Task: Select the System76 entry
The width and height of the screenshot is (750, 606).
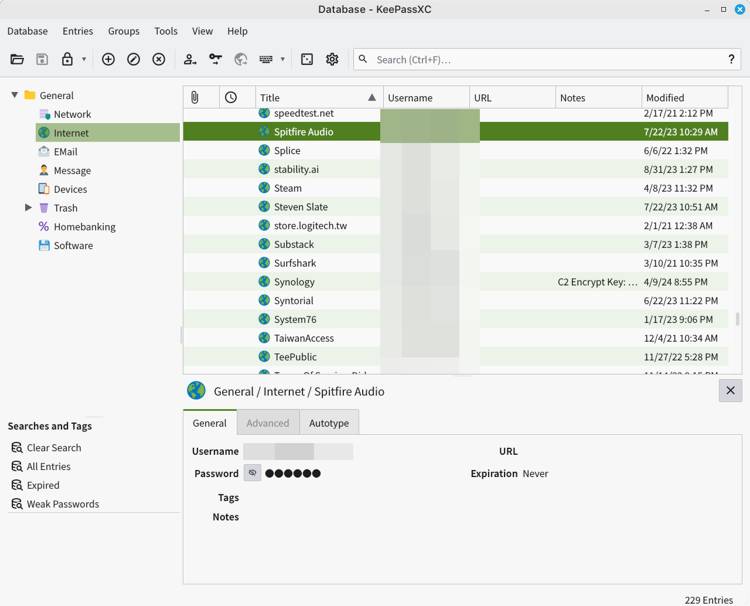Action: [x=455, y=319]
